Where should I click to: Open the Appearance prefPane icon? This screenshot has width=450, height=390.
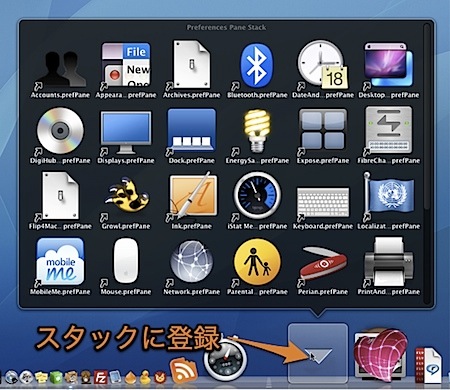coord(126,65)
